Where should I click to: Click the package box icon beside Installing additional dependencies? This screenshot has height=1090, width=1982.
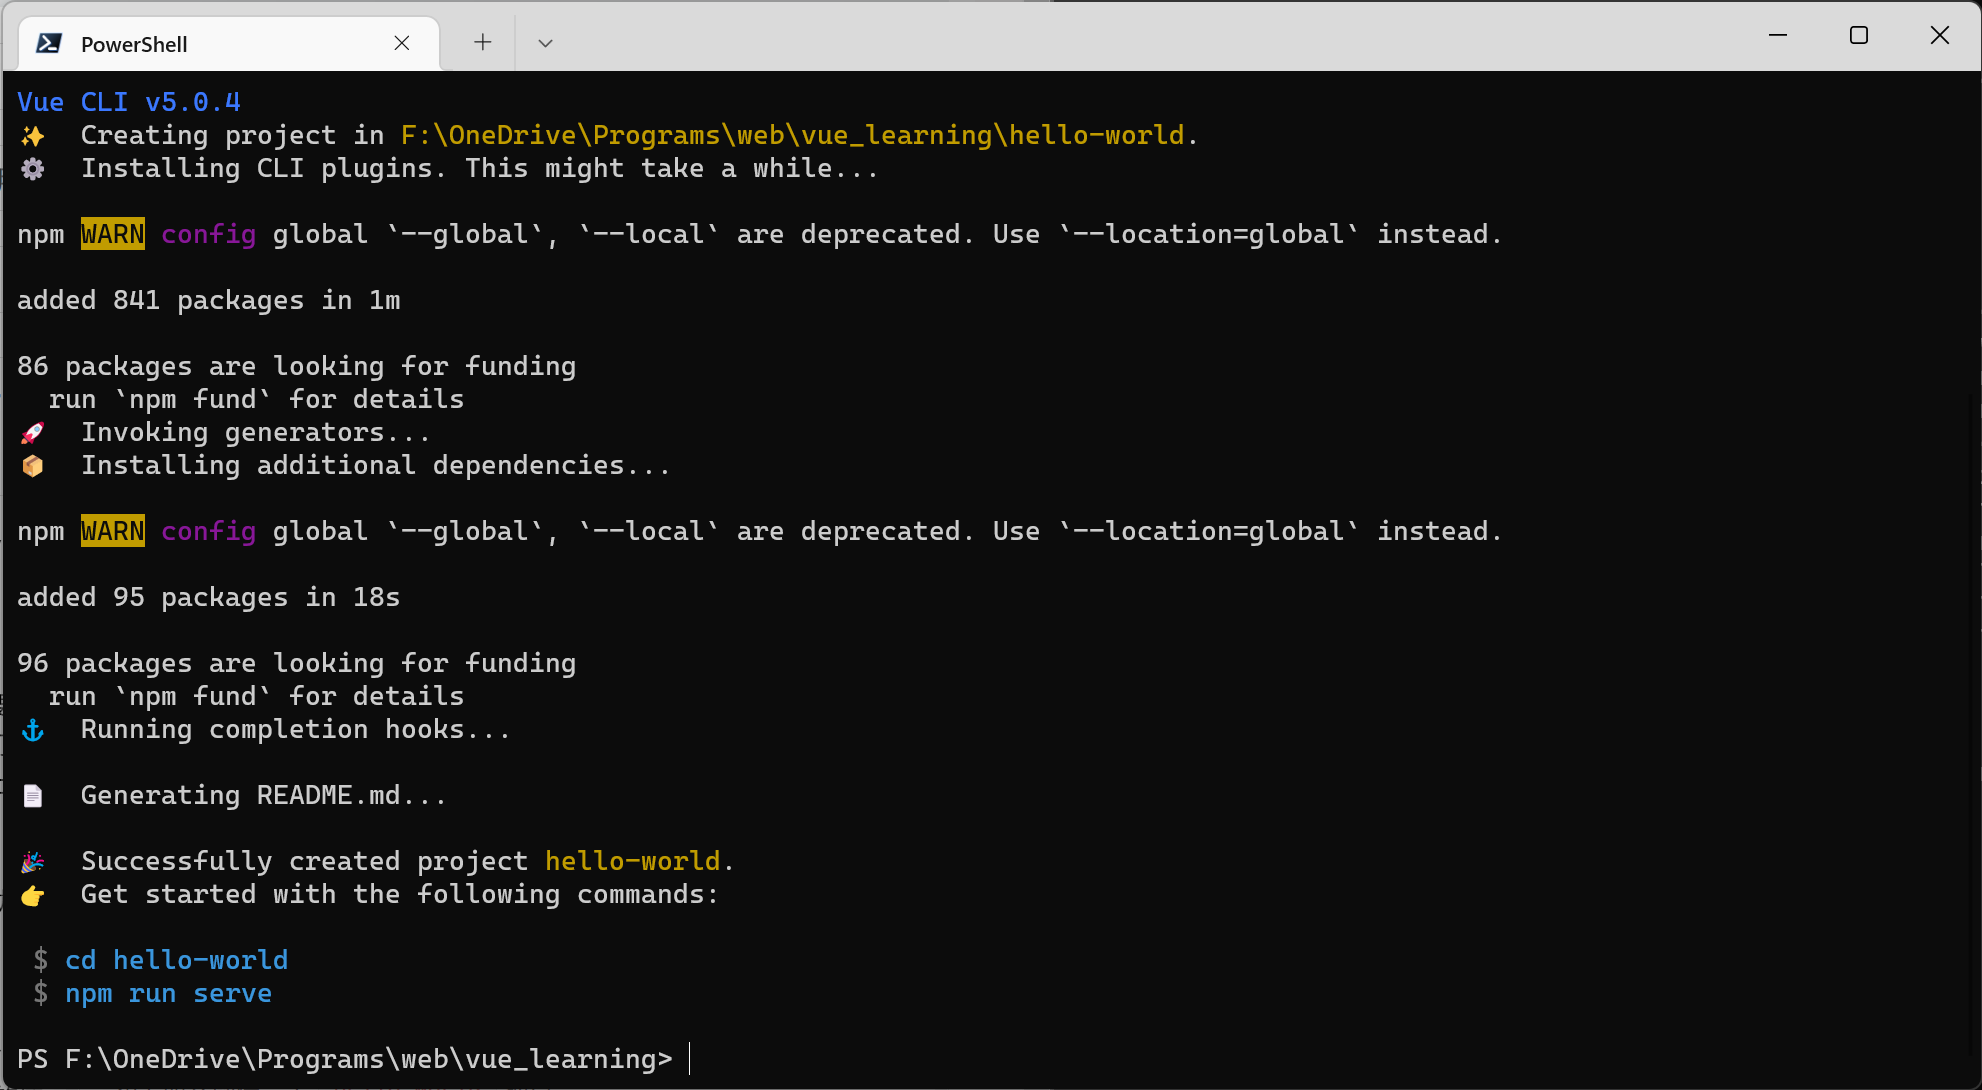tap(33, 466)
